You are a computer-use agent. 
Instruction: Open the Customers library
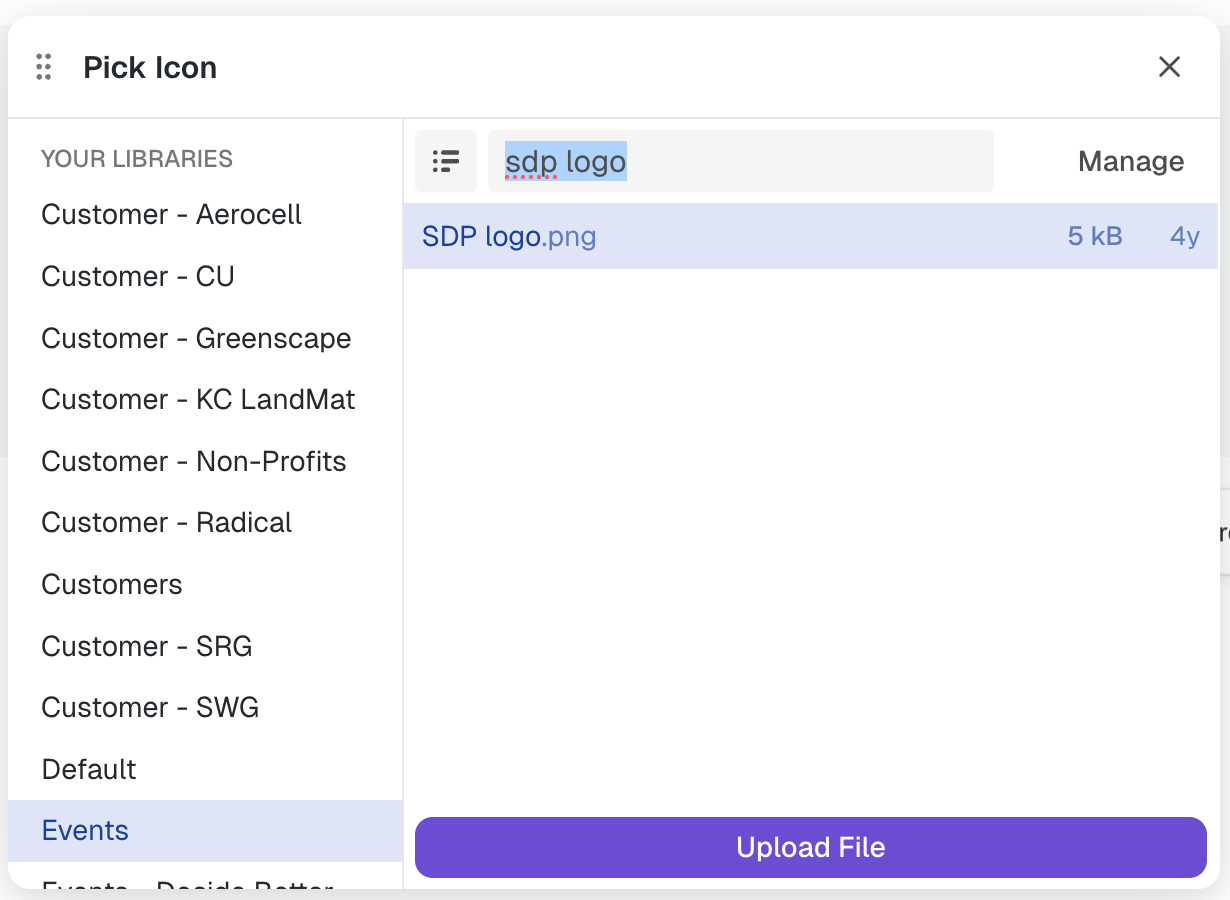pos(205,584)
